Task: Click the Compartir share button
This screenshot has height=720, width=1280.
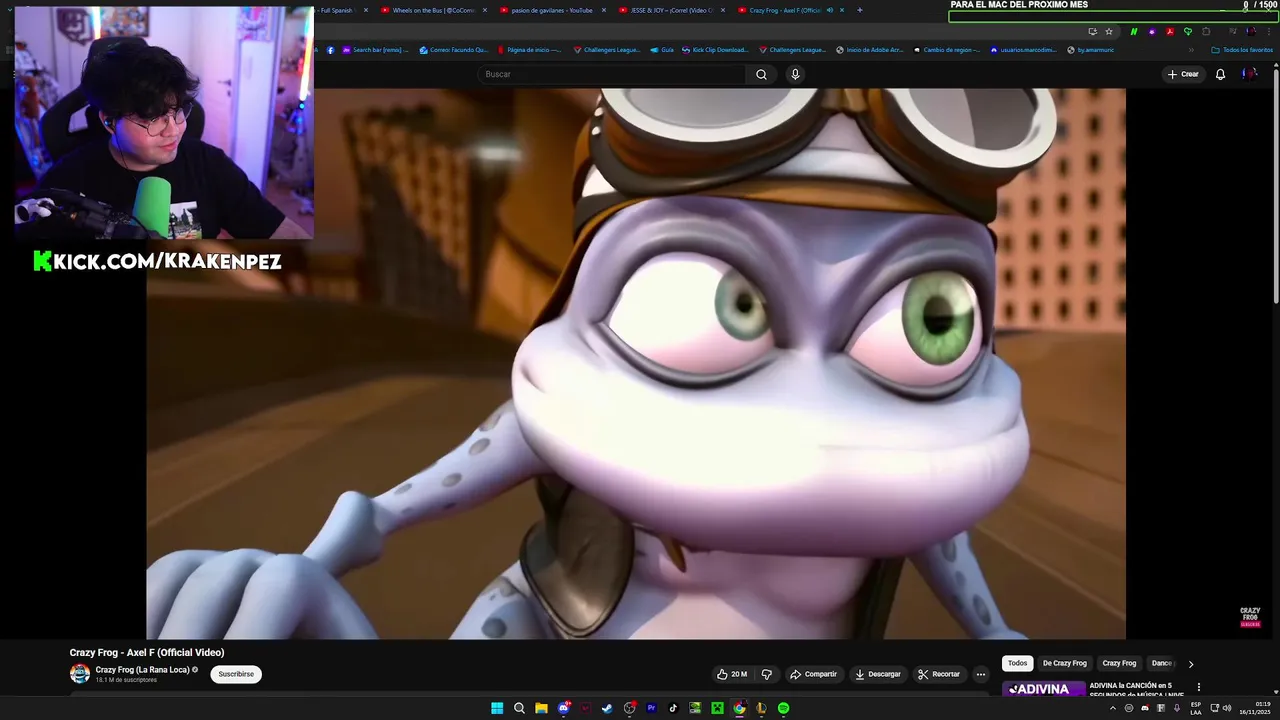Action: click(813, 674)
